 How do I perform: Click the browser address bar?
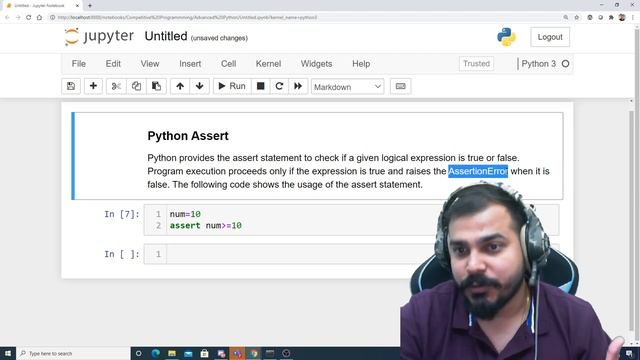pyautogui.click(x=304, y=18)
